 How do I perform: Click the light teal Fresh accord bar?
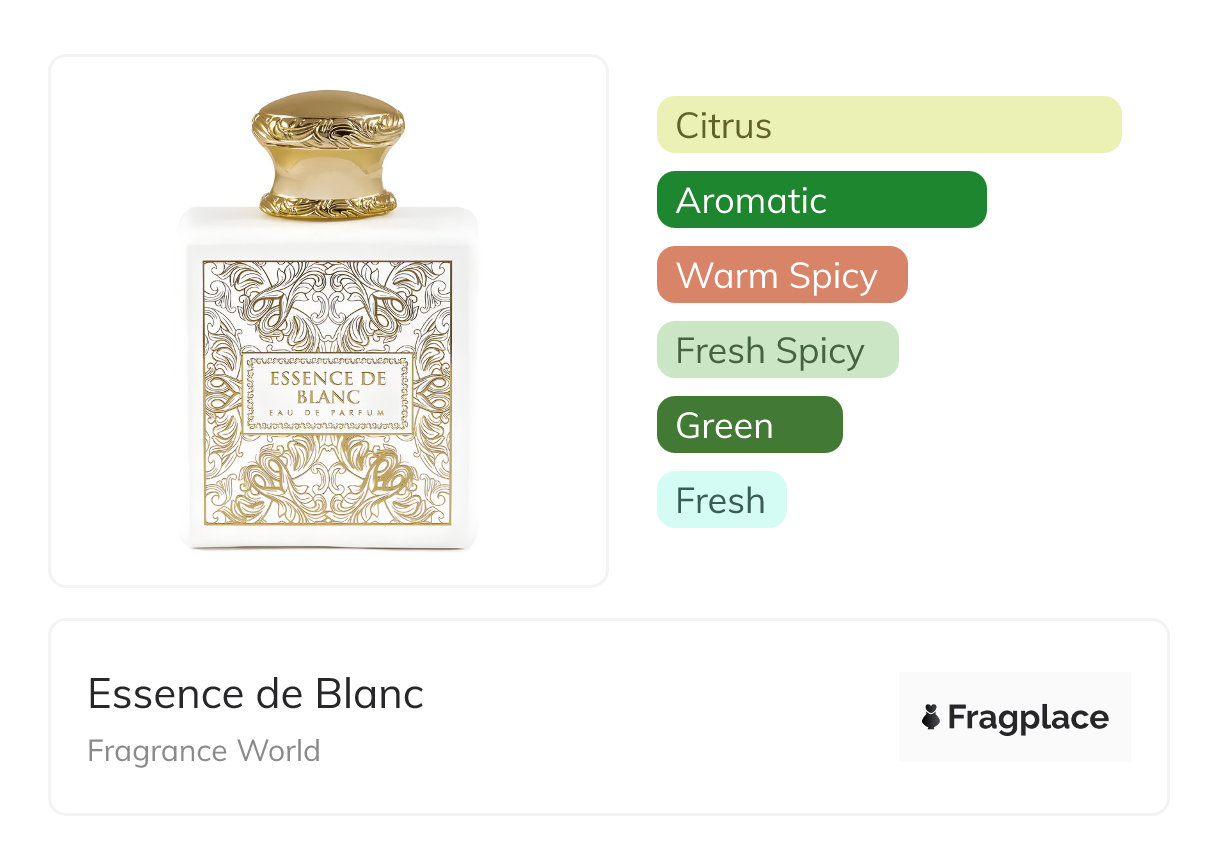pyautogui.click(x=721, y=500)
